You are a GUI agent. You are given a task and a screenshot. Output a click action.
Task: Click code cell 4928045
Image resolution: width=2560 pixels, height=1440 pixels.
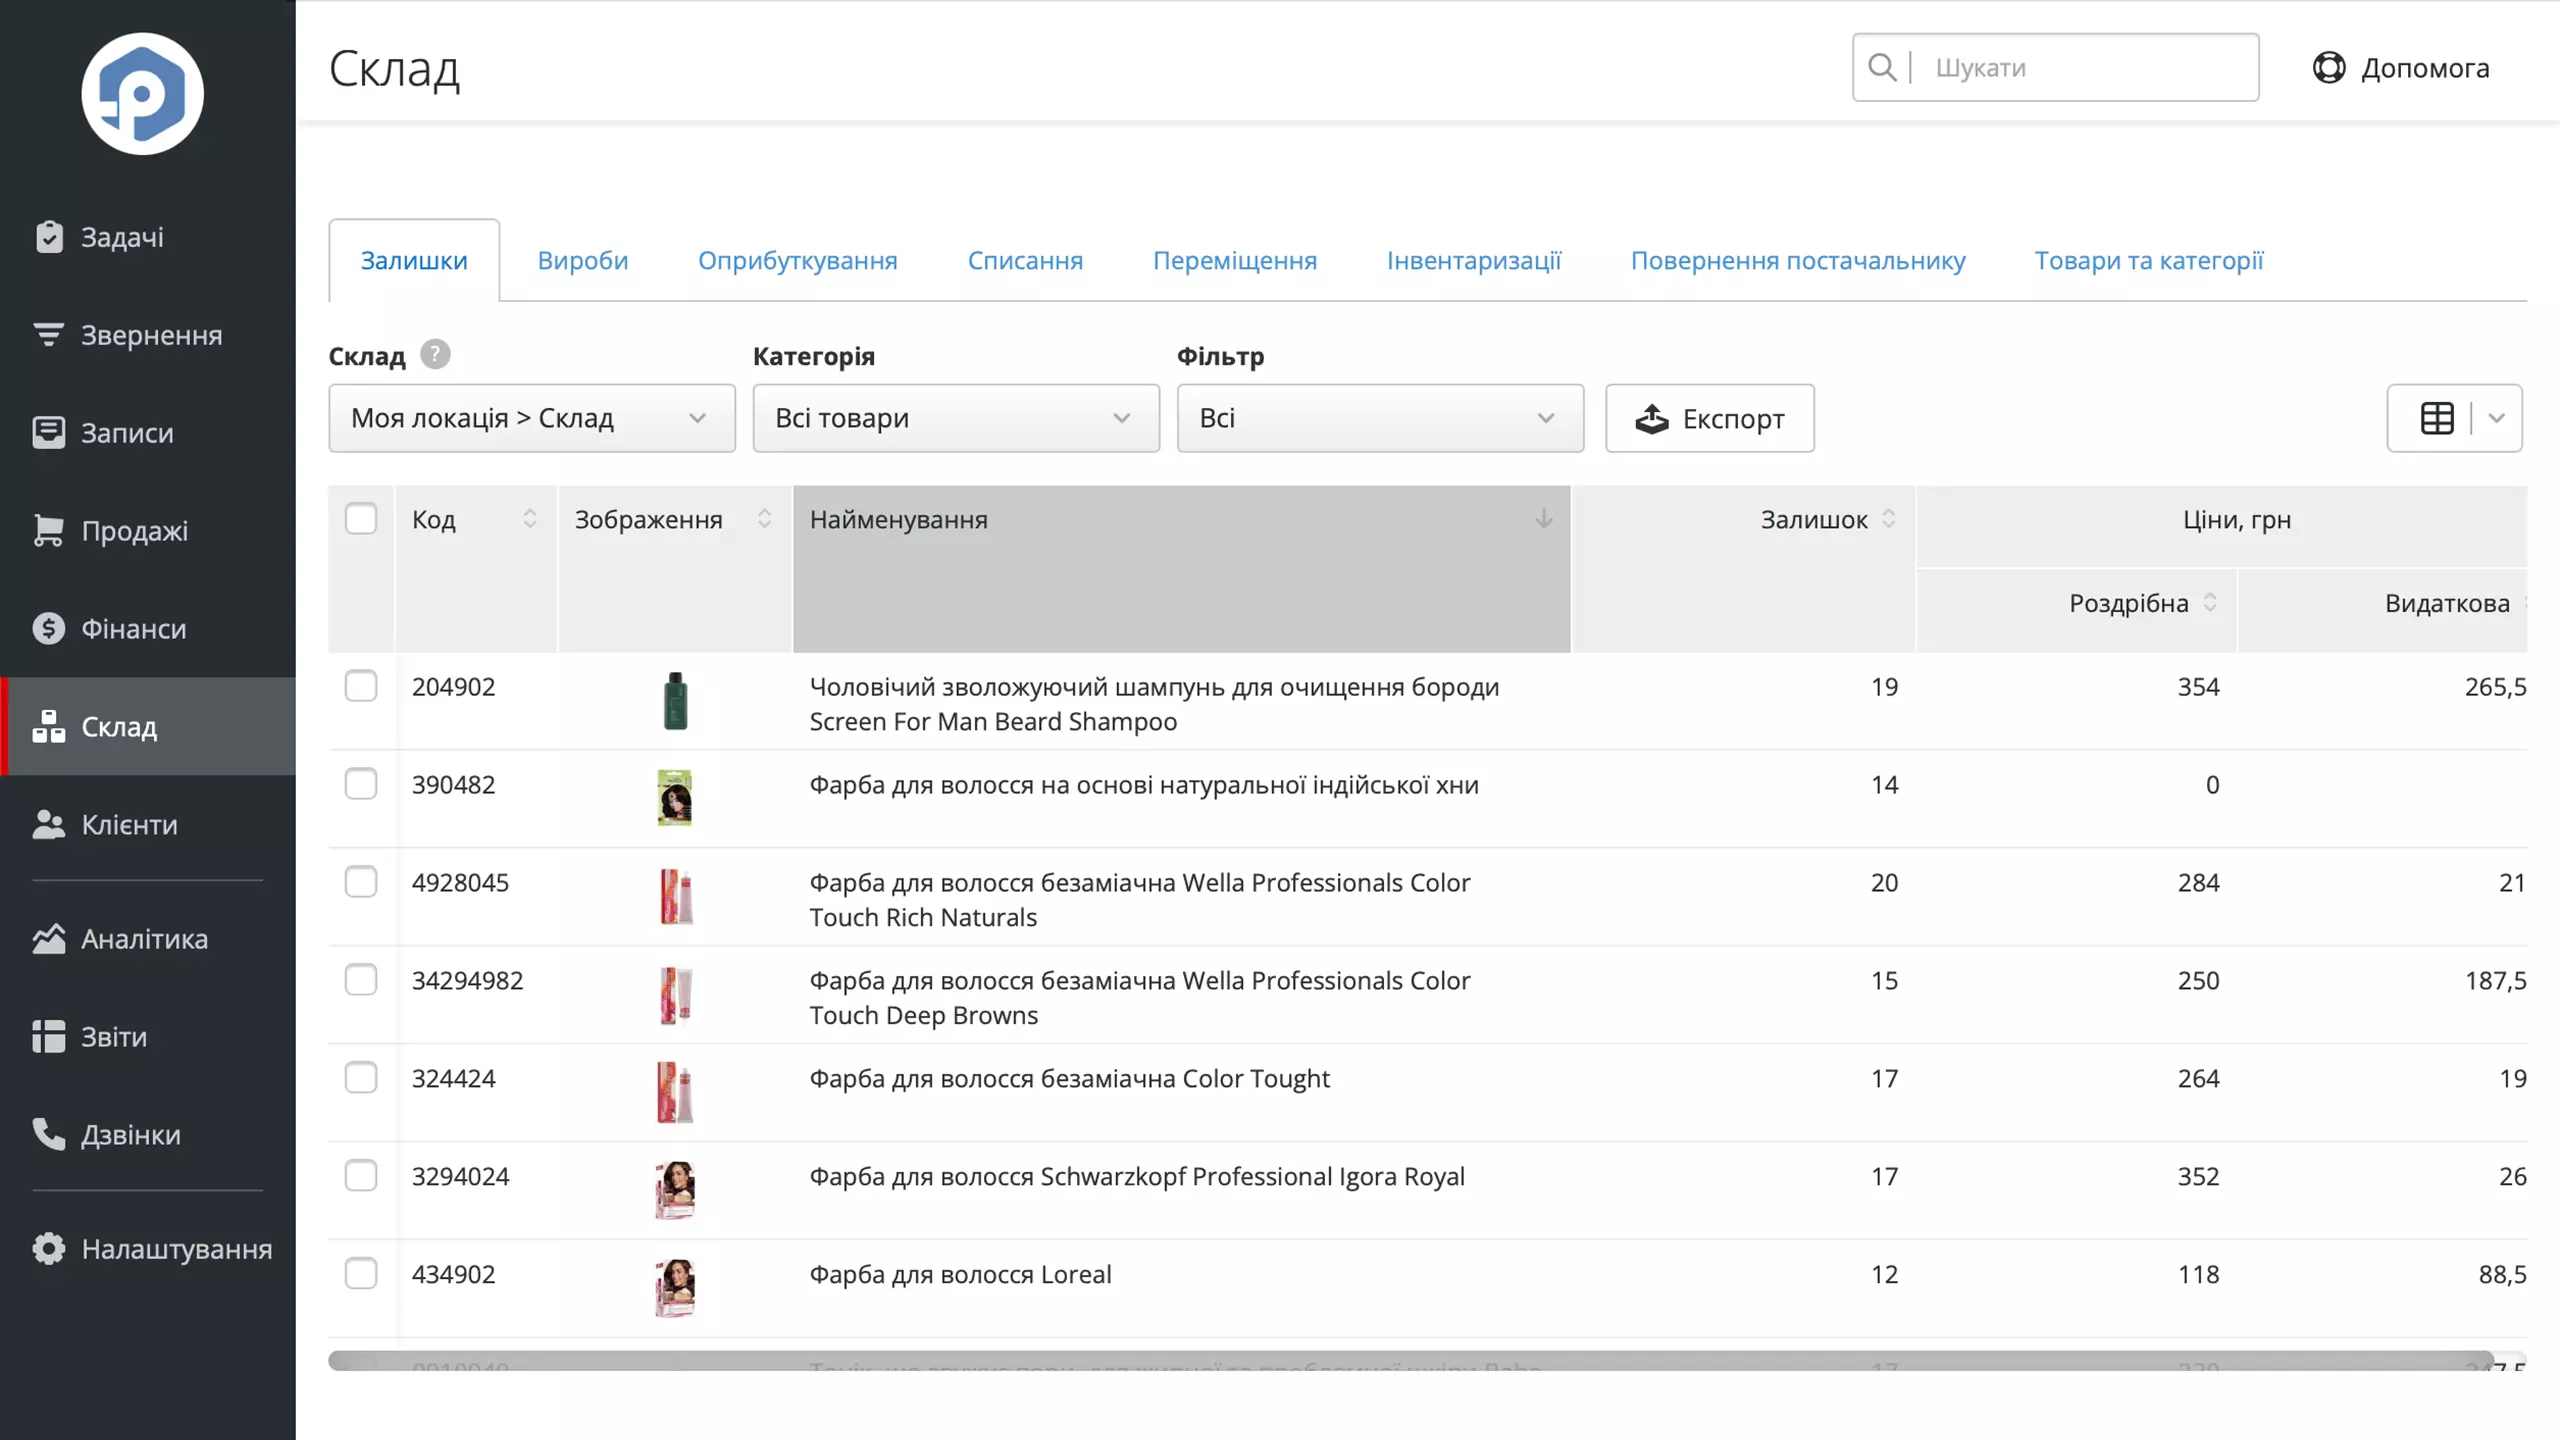460,883
